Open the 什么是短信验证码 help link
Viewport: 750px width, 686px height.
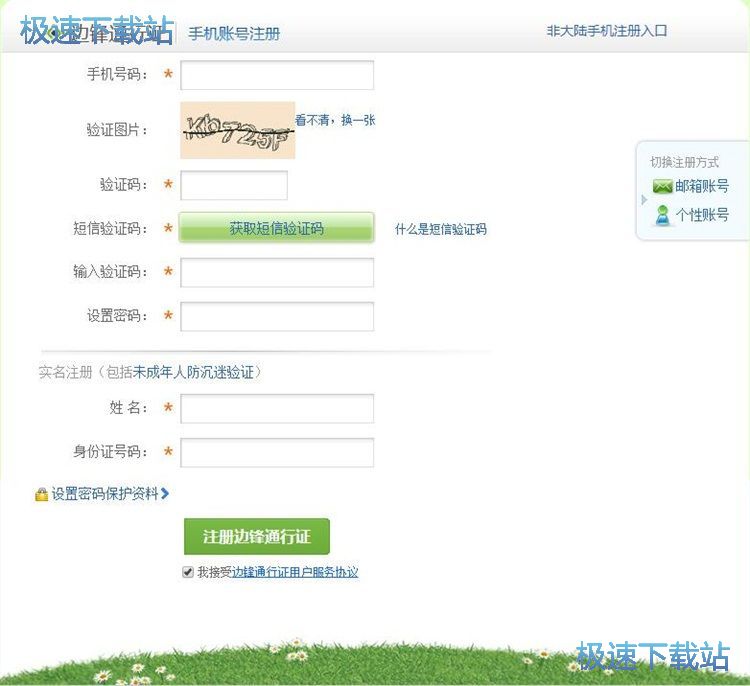pyautogui.click(x=440, y=229)
